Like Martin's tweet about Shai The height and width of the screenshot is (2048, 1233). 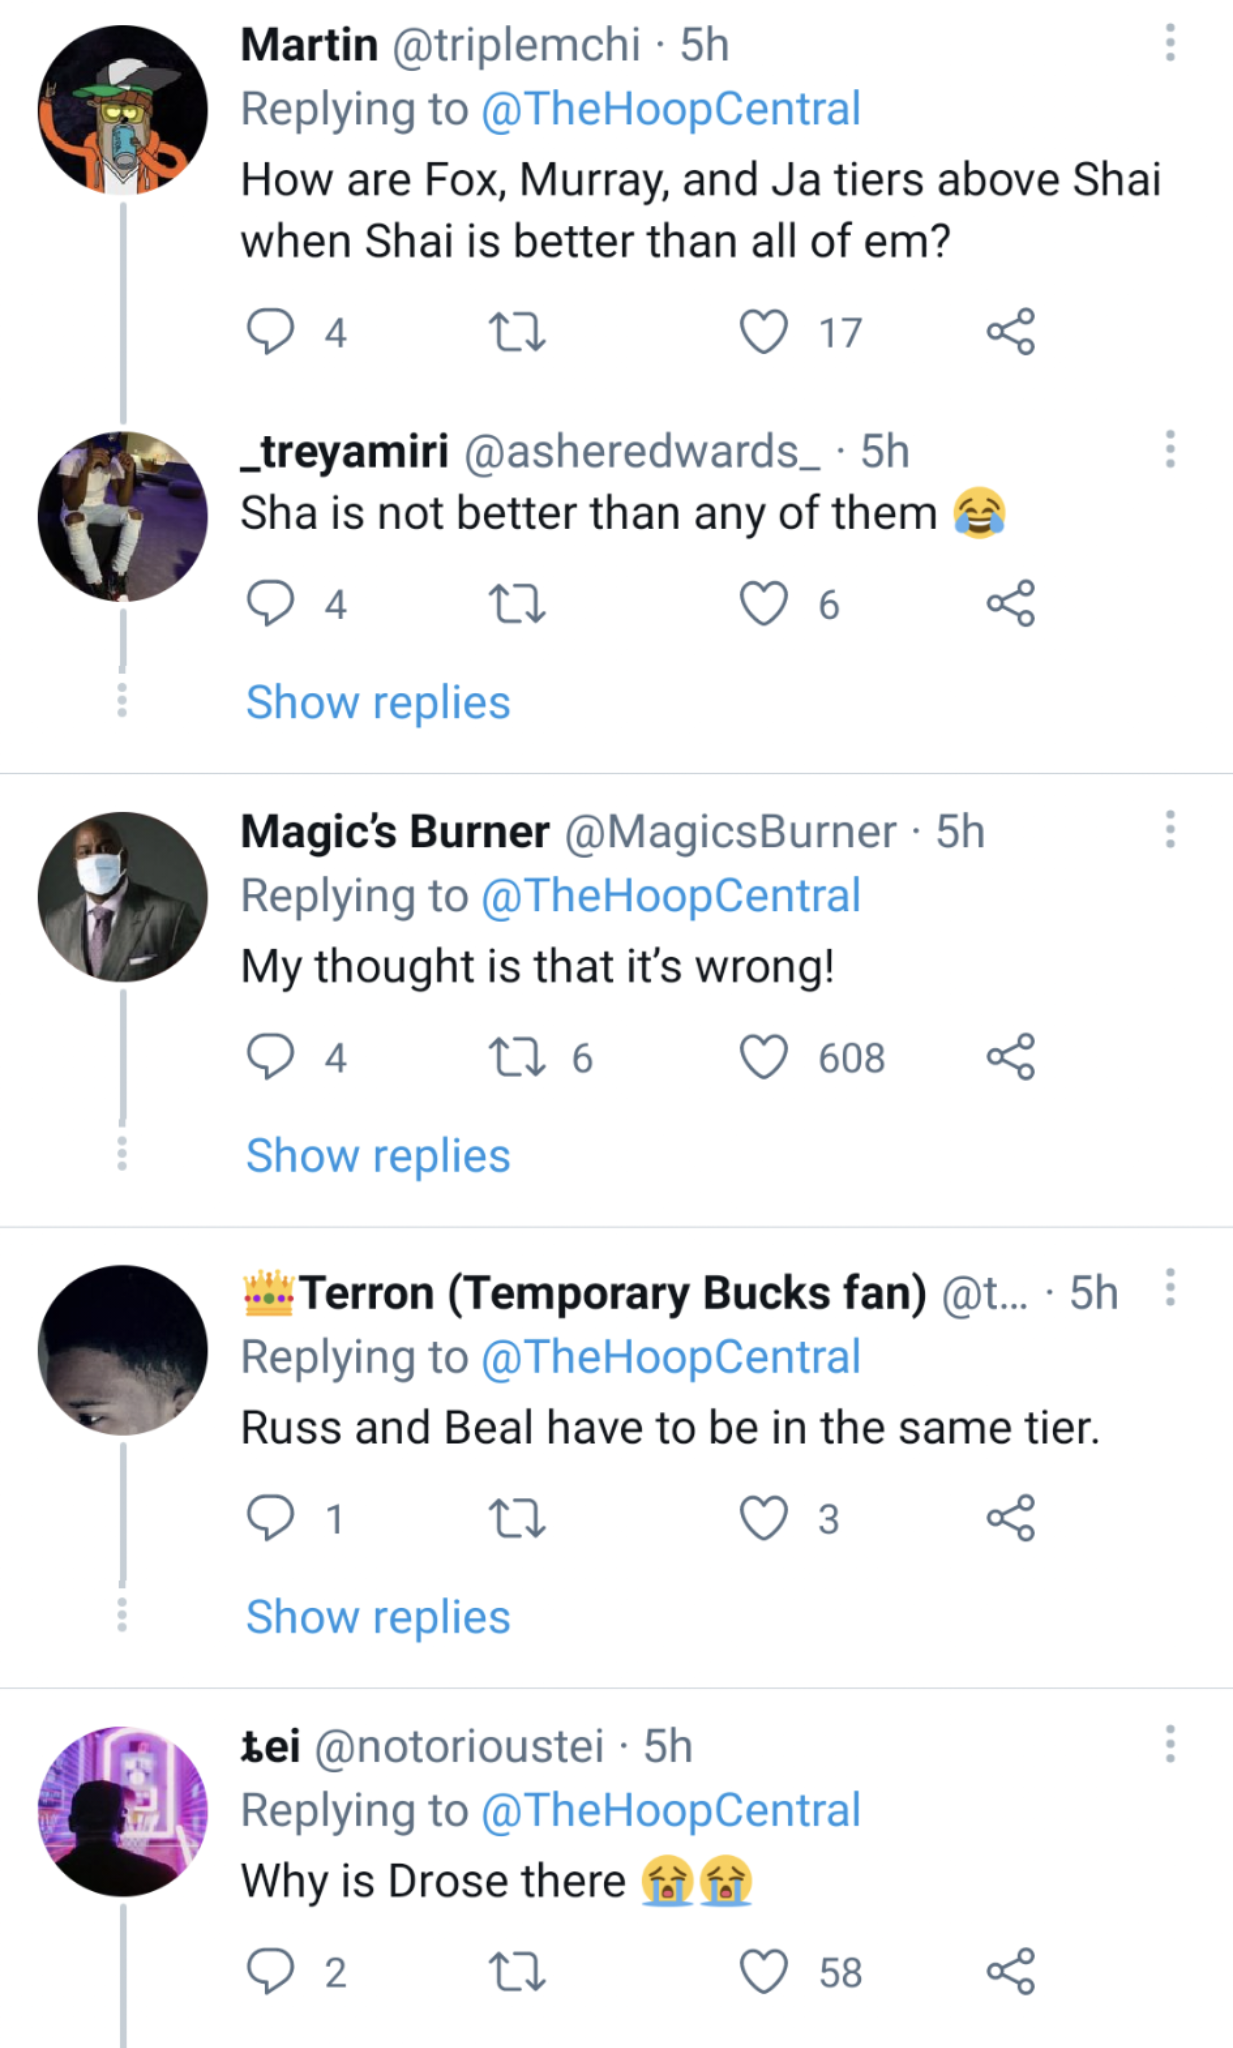coord(764,332)
